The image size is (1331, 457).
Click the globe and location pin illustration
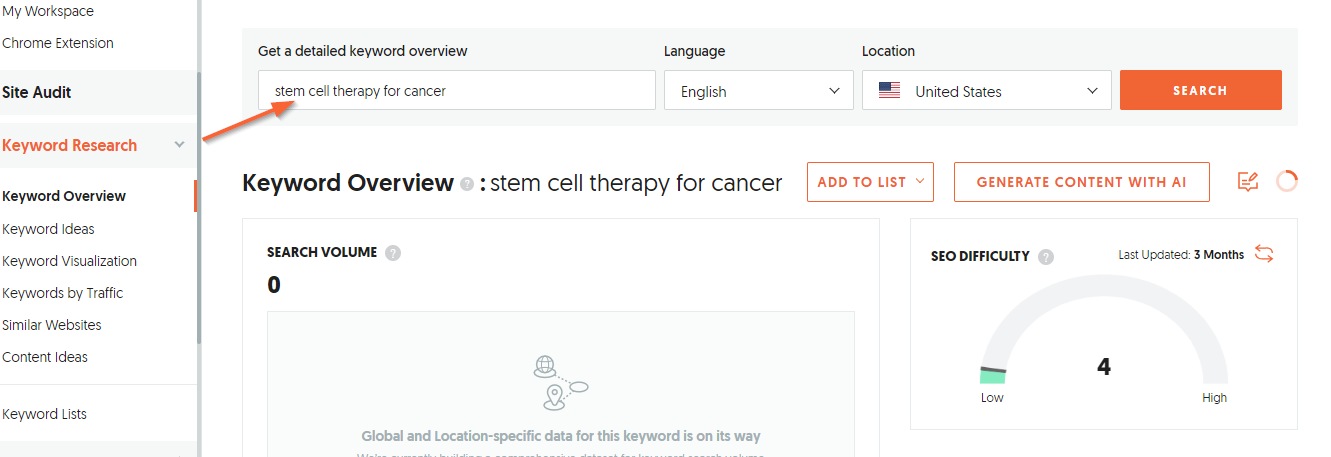point(560,383)
